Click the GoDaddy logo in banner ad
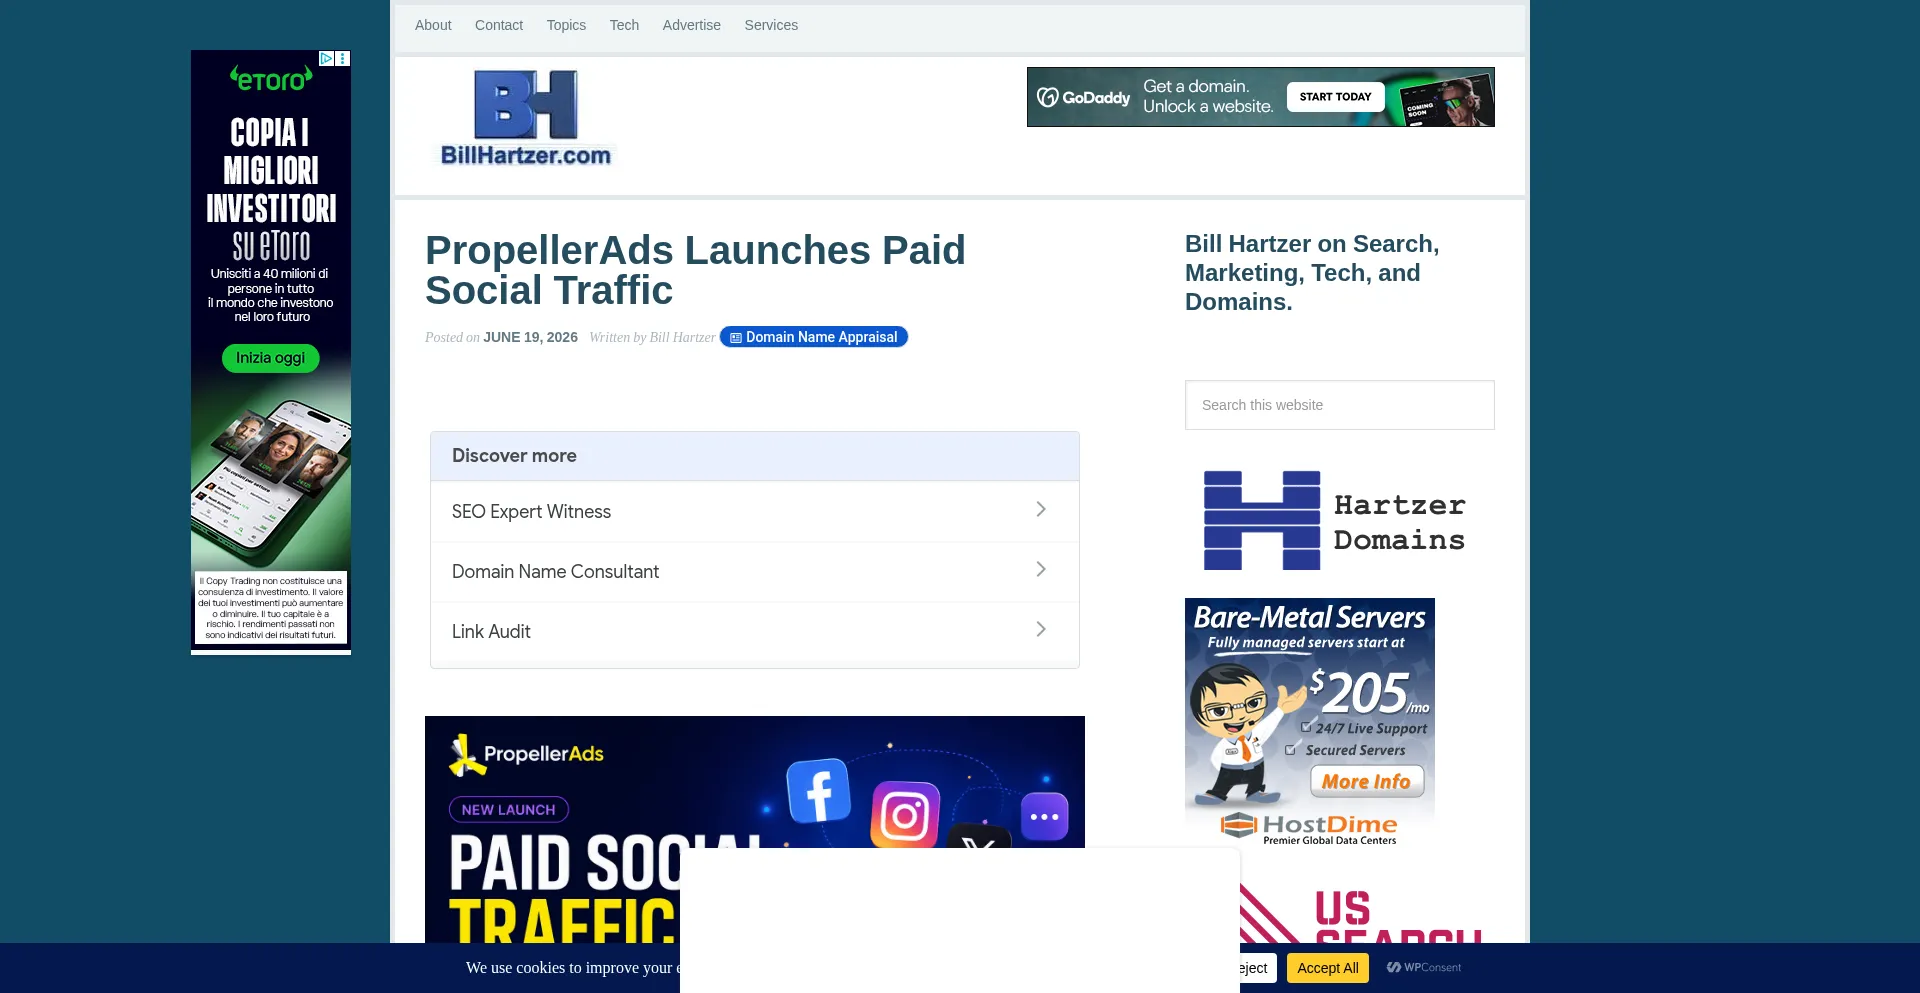The height and width of the screenshot is (993, 1920). (1084, 97)
